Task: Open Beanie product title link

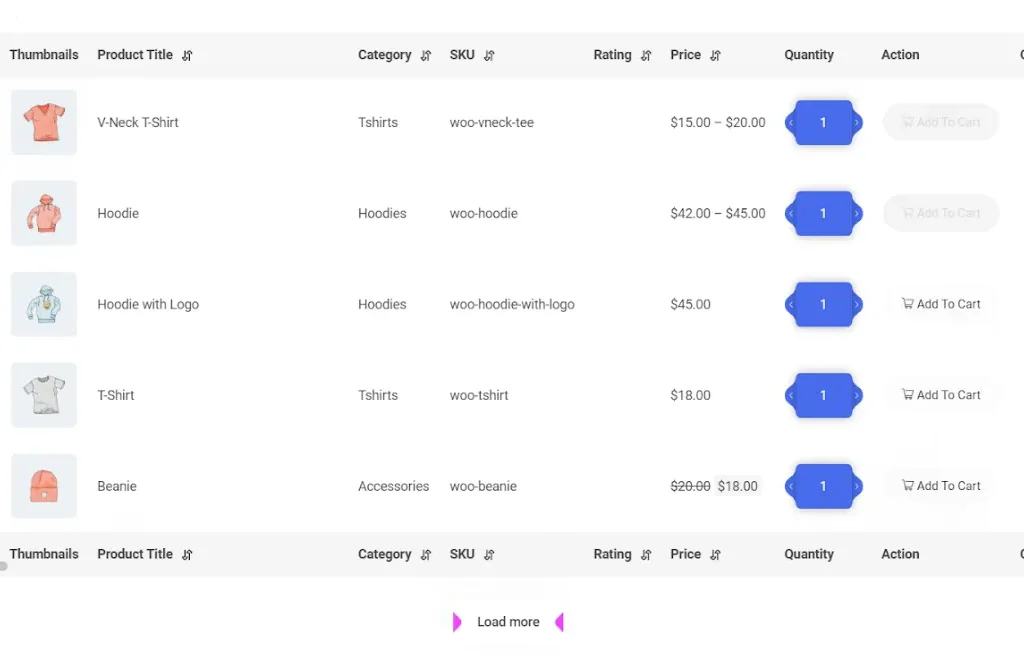Action: 117,486
